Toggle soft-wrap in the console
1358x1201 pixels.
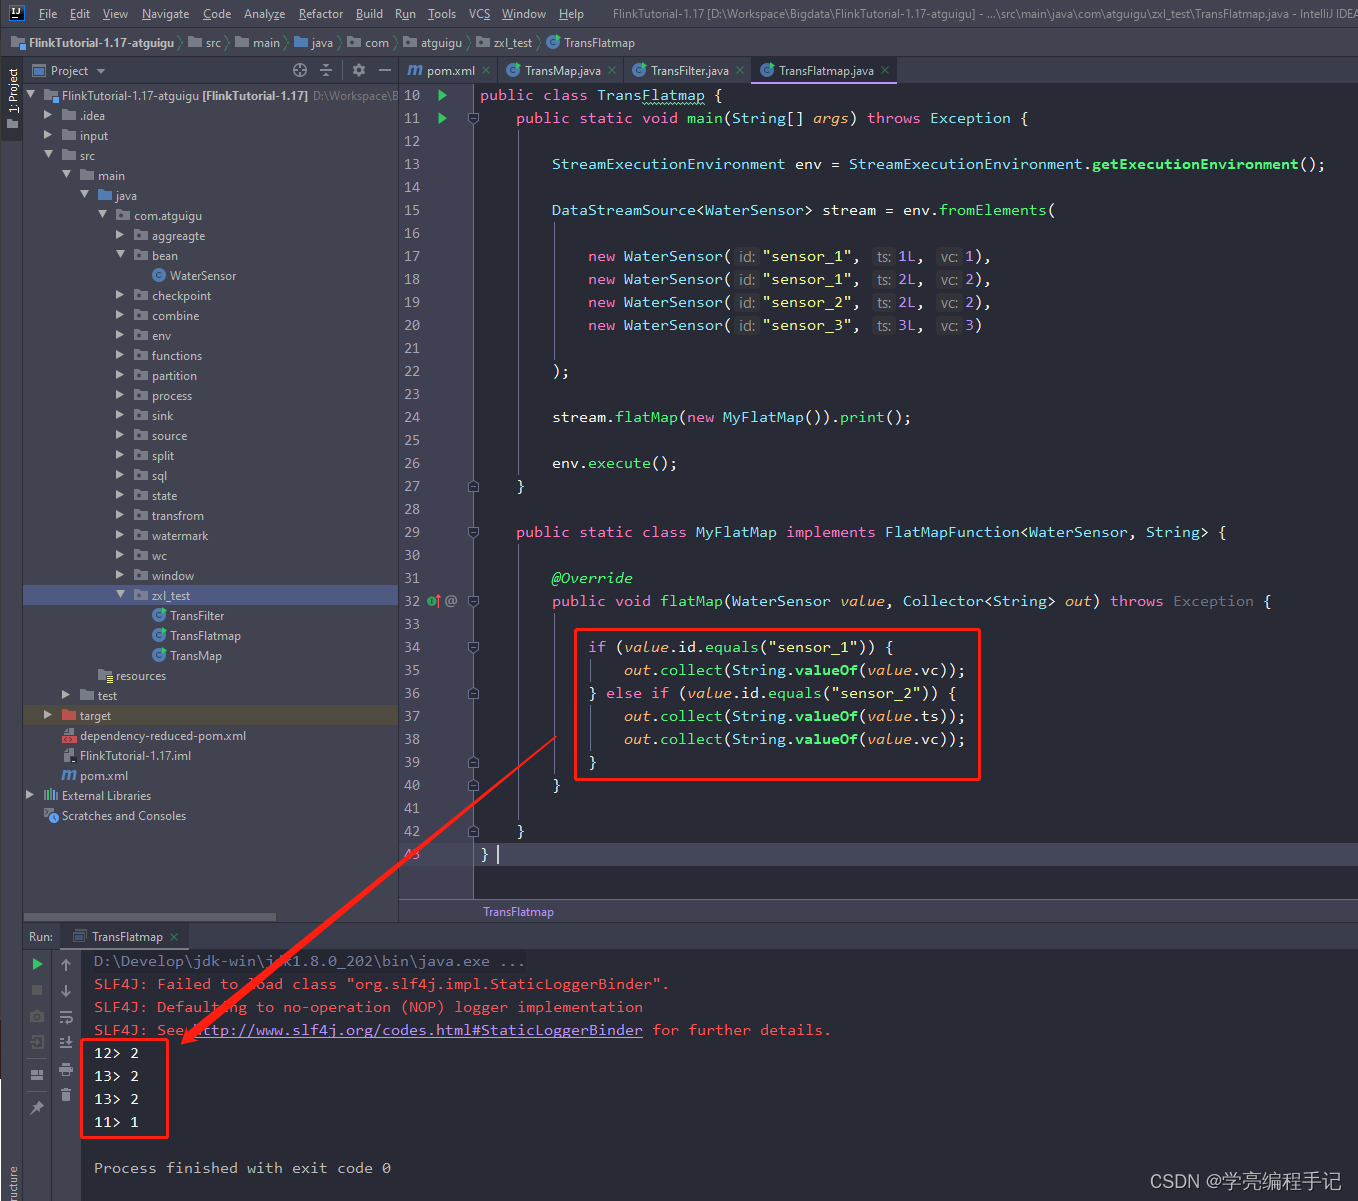pyautogui.click(x=66, y=1017)
